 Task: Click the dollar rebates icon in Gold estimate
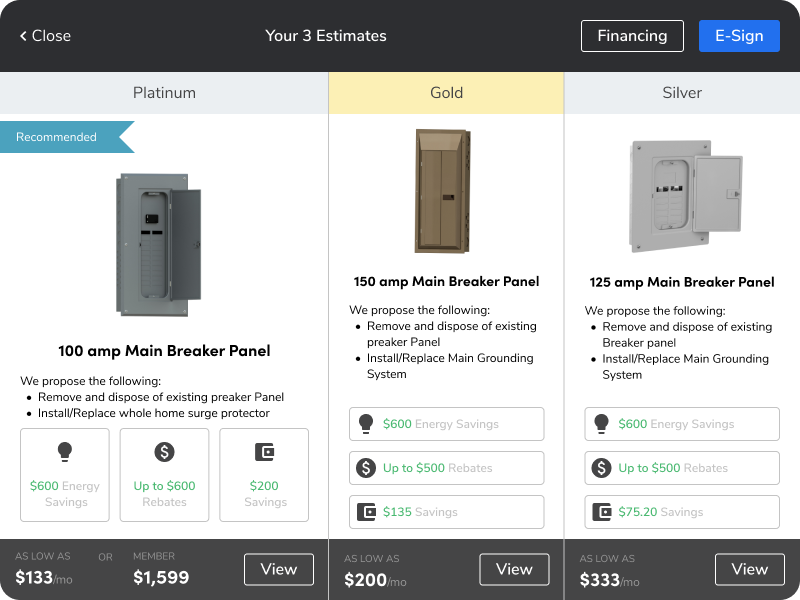[366, 467]
